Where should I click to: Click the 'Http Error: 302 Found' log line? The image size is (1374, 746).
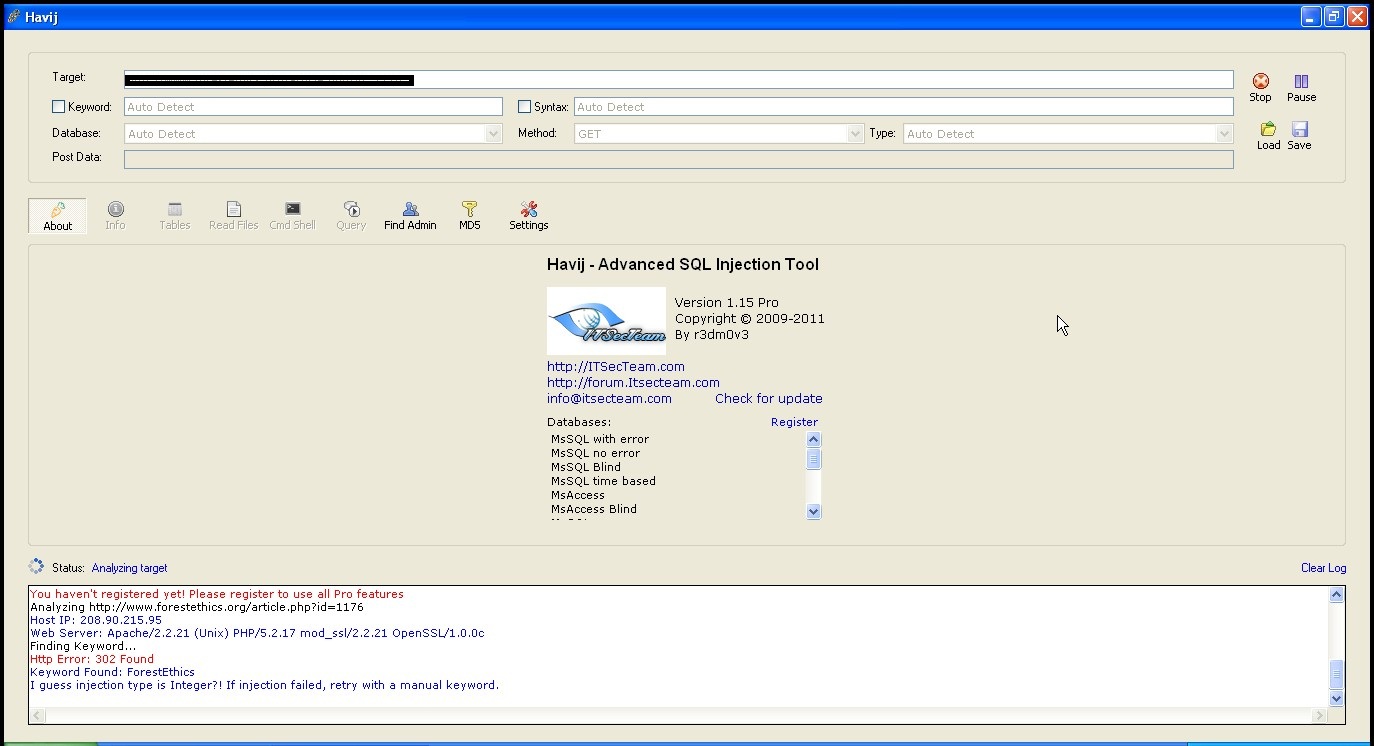click(x=92, y=659)
